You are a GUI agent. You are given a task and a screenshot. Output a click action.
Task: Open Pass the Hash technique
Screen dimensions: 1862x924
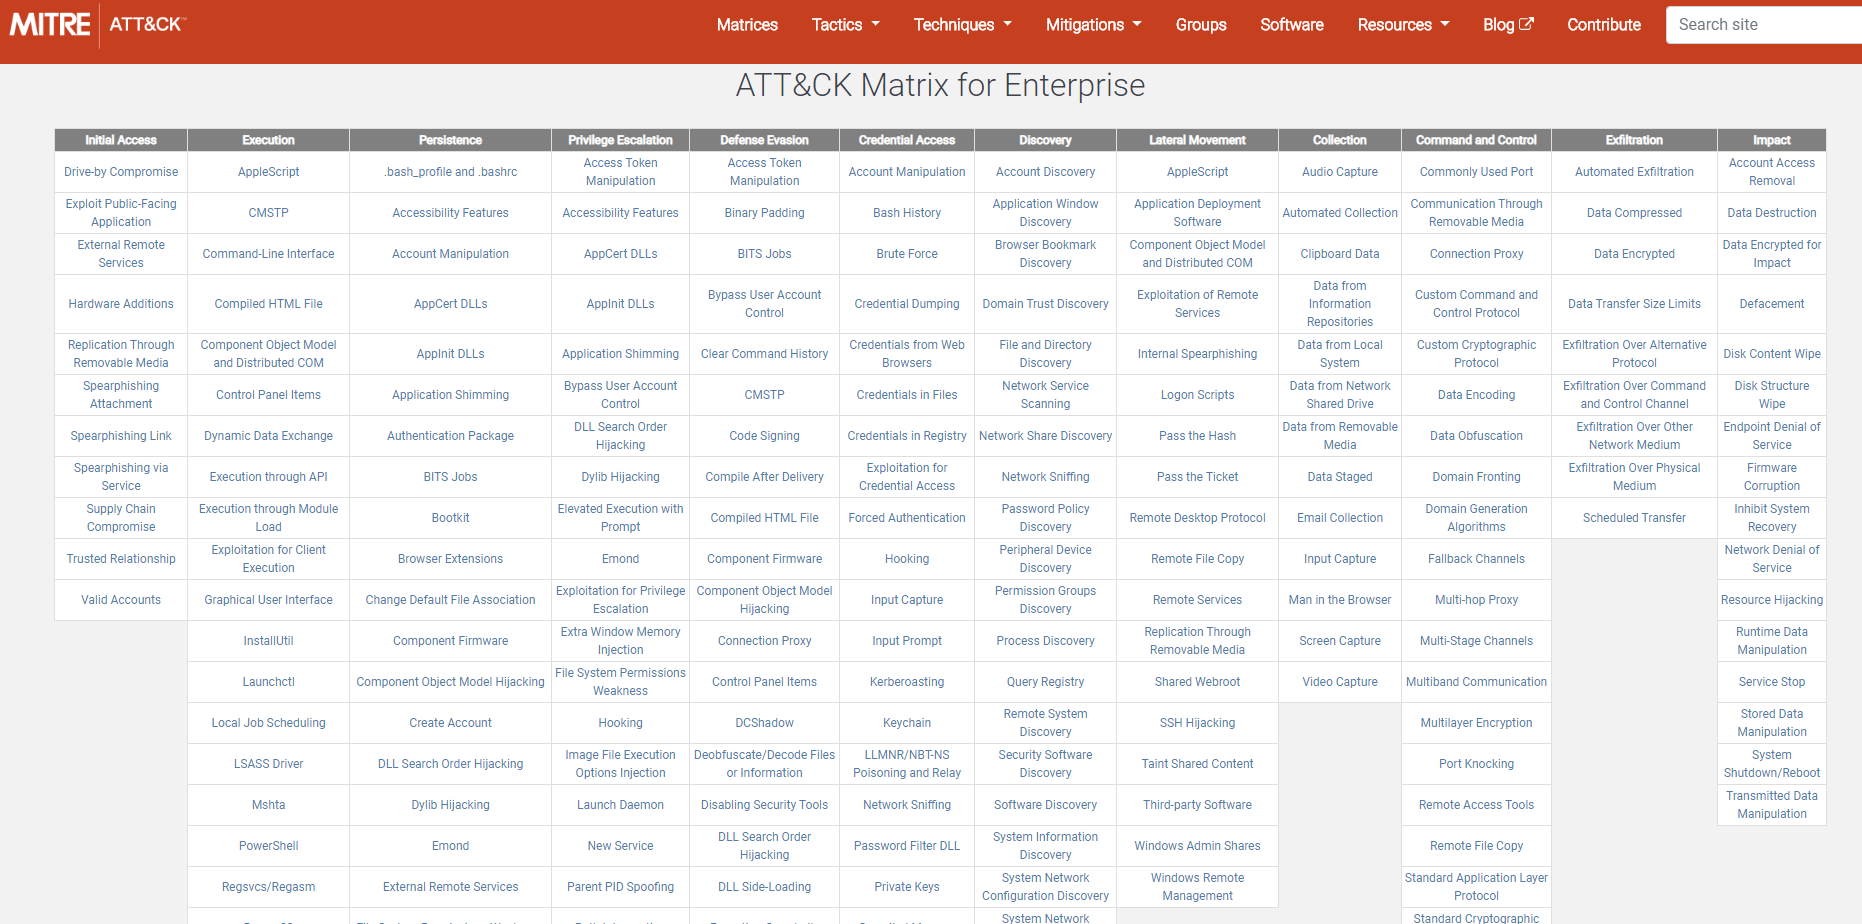[x=1197, y=436]
